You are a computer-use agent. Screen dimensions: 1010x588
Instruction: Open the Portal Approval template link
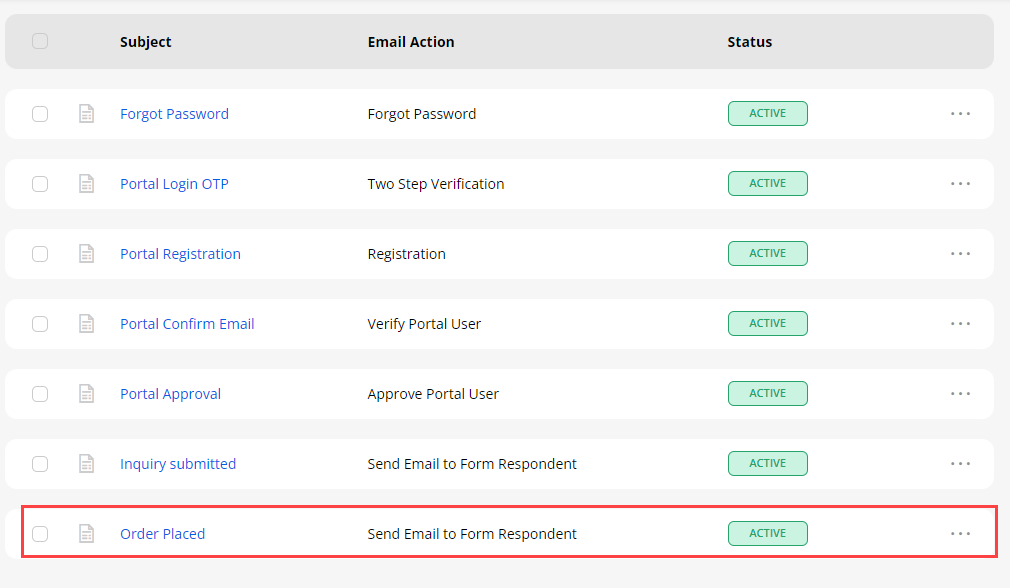click(x=170, y=394)
